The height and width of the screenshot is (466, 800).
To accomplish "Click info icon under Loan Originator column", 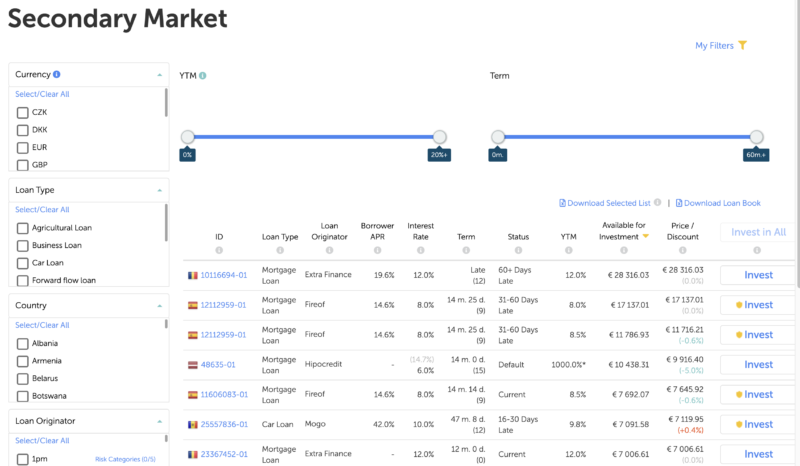I will coord(330,250).
